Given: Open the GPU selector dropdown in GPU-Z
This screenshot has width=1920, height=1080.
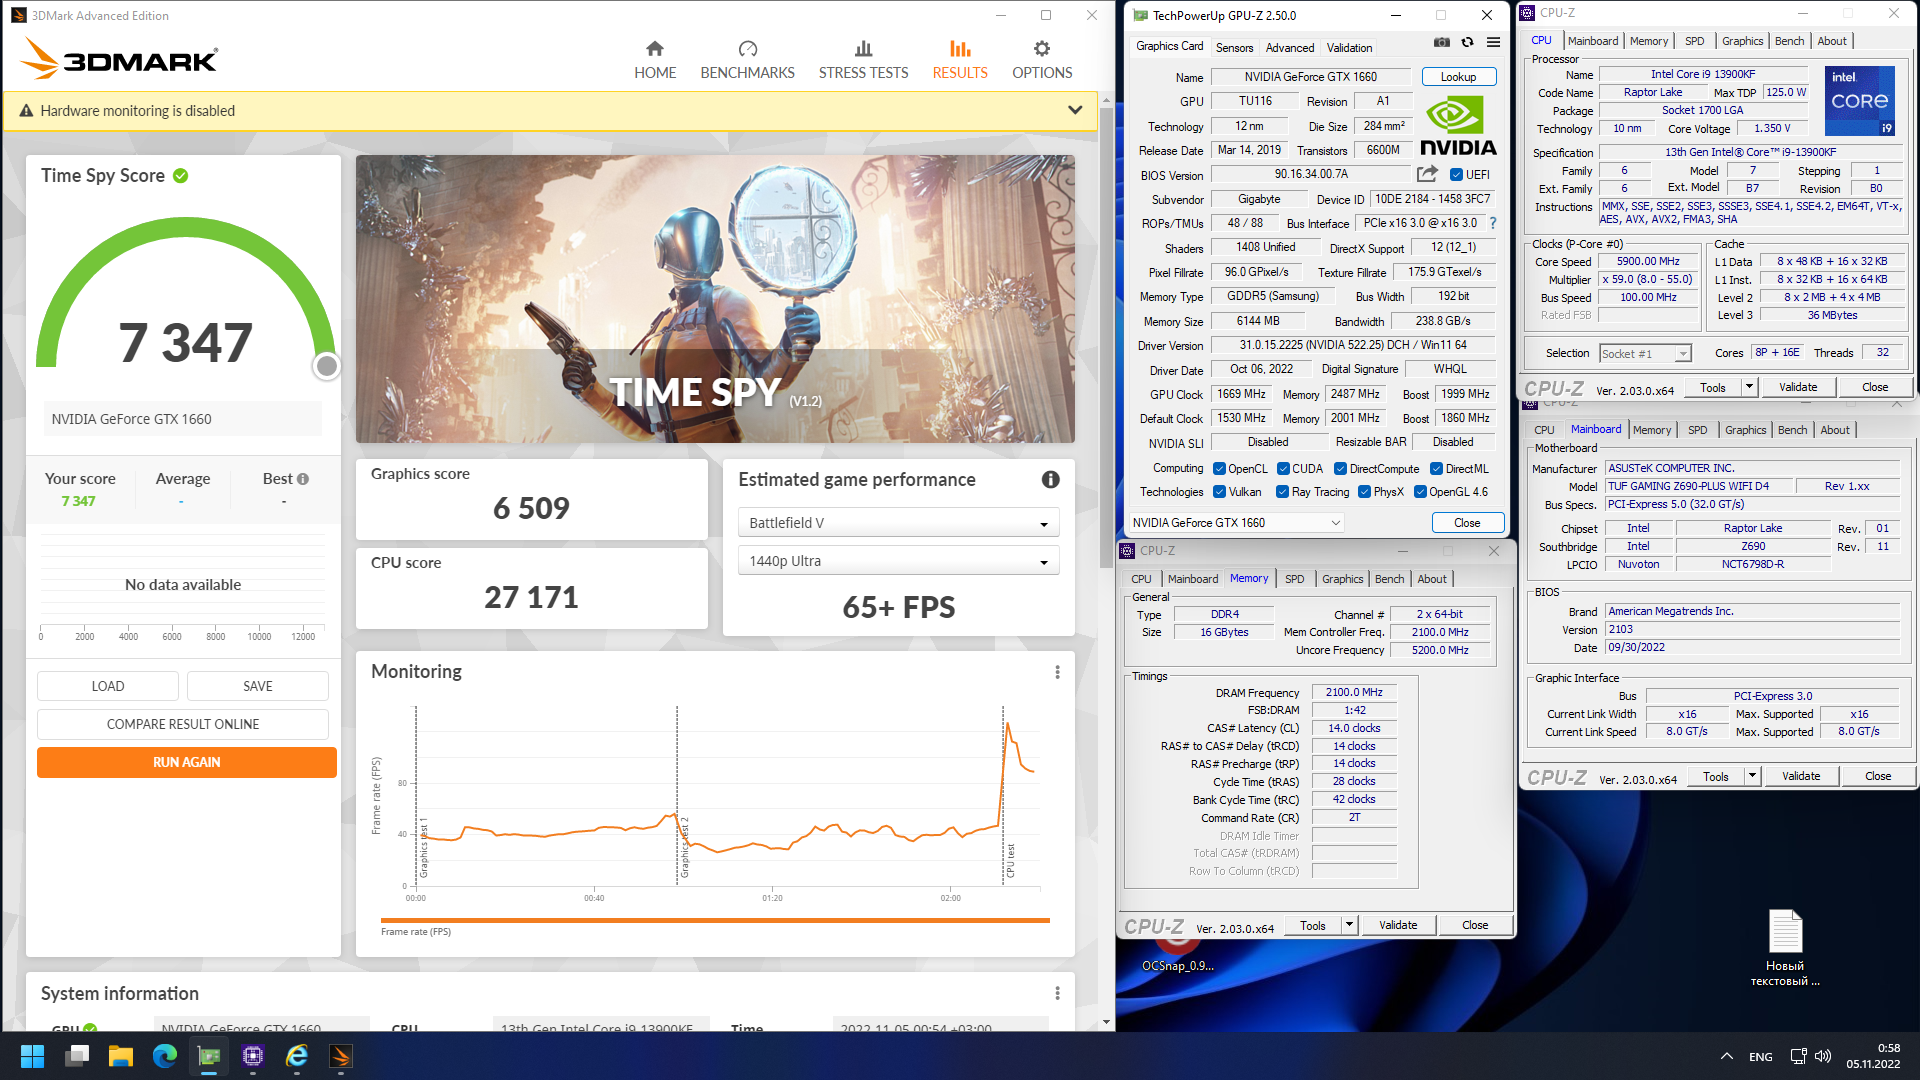Looking at the screenshot, I should 1236,522.
